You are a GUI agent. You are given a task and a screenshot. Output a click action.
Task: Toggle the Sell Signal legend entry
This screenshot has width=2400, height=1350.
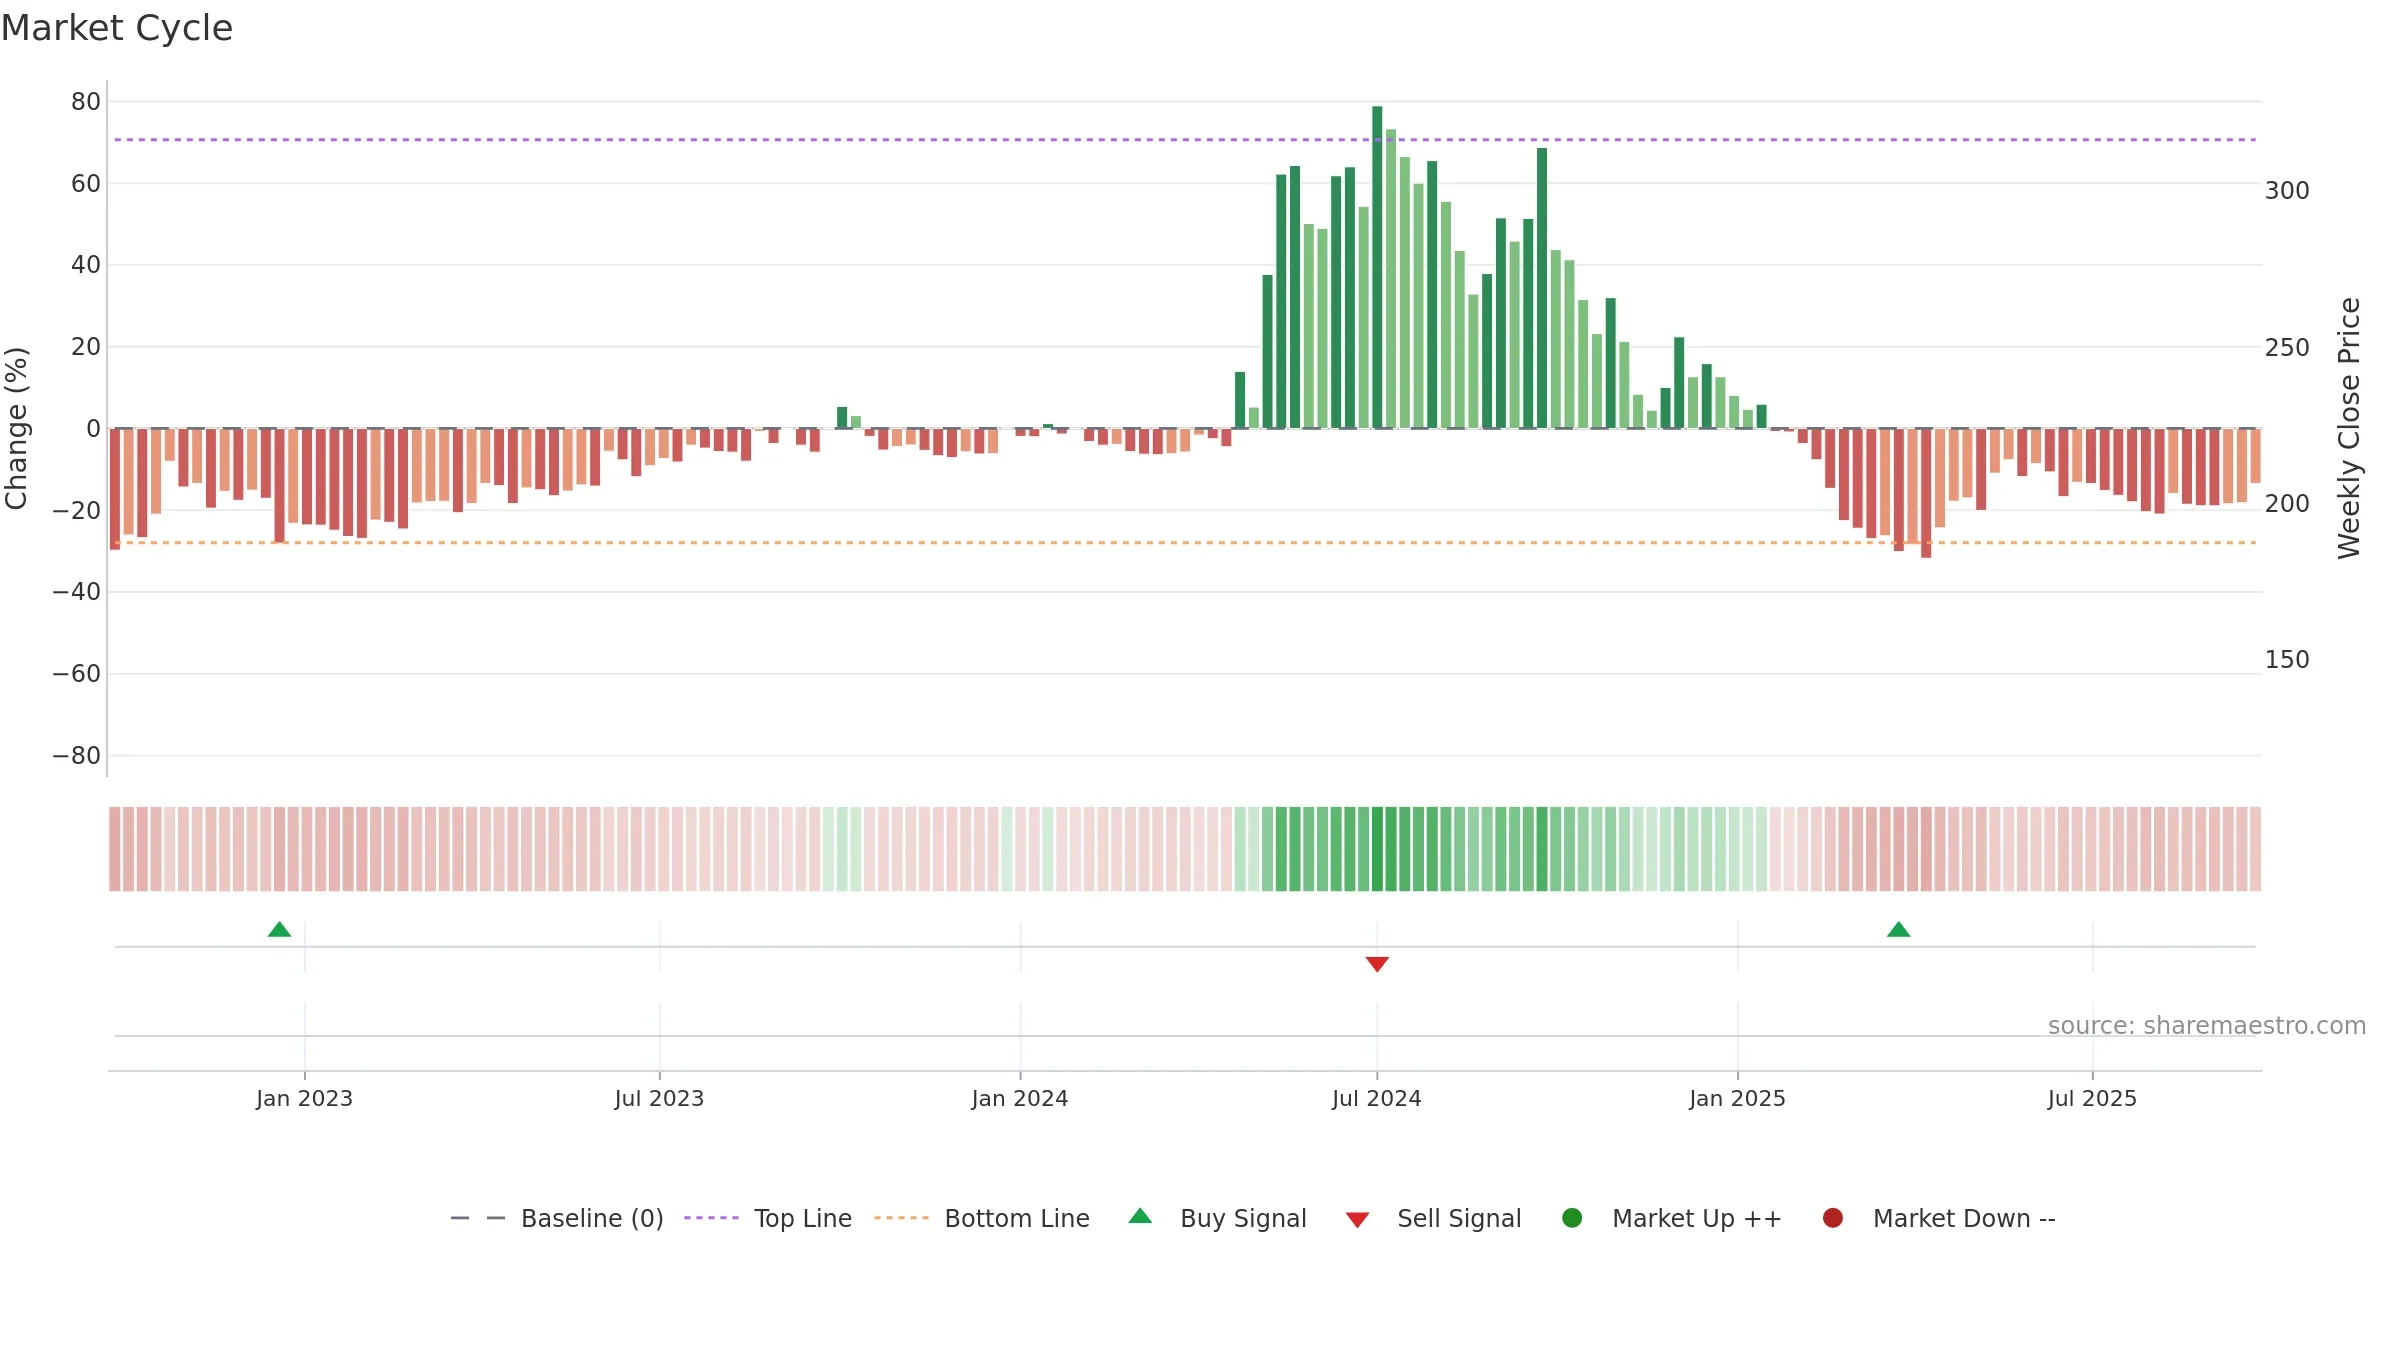[x=1433, y=1218]
